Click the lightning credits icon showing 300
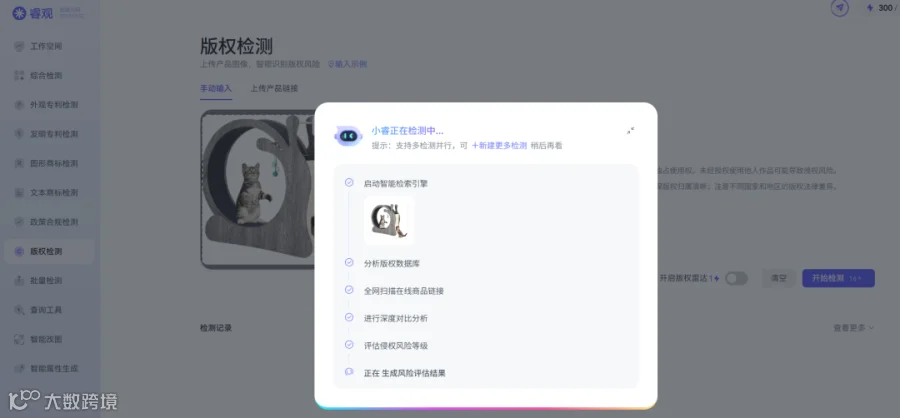The image size is (900, 418). [870, 8]
